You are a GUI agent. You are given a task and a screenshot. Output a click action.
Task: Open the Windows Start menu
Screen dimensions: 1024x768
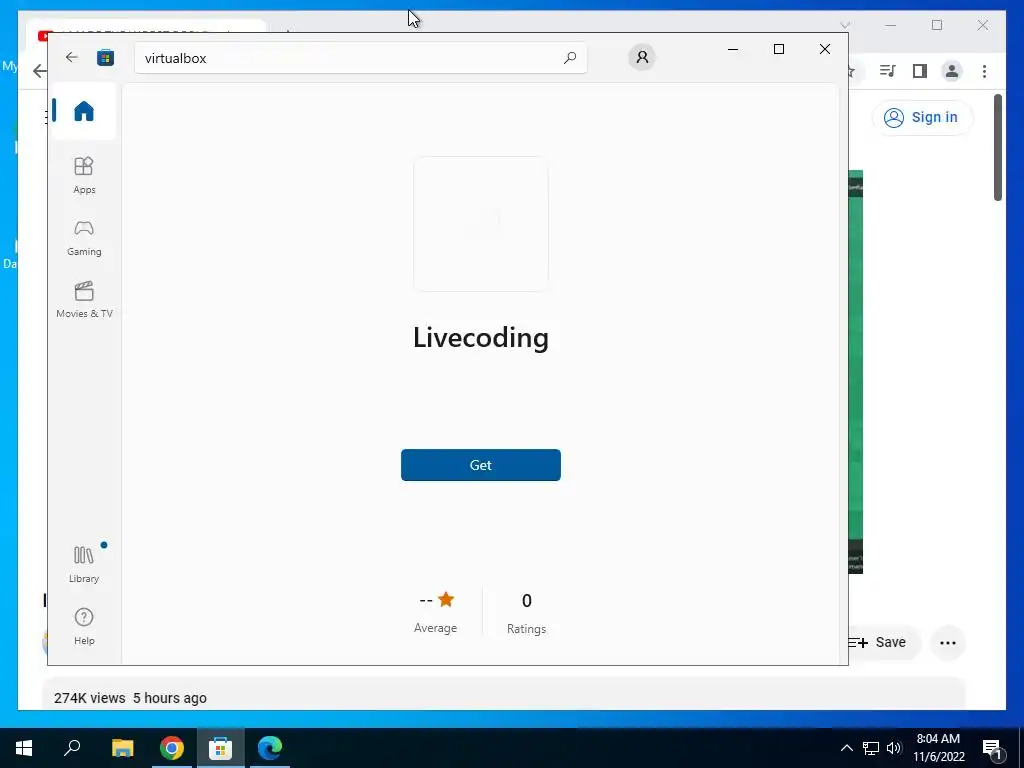pyautogui.click(x=24, y=748)
